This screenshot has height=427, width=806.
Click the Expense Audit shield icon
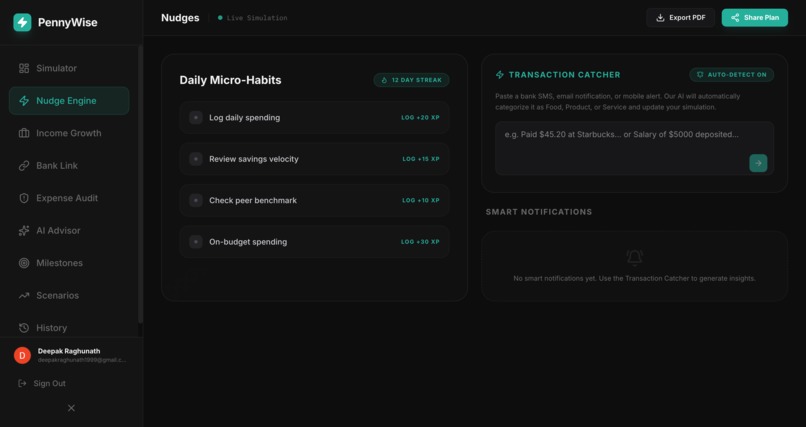[24, 198]
